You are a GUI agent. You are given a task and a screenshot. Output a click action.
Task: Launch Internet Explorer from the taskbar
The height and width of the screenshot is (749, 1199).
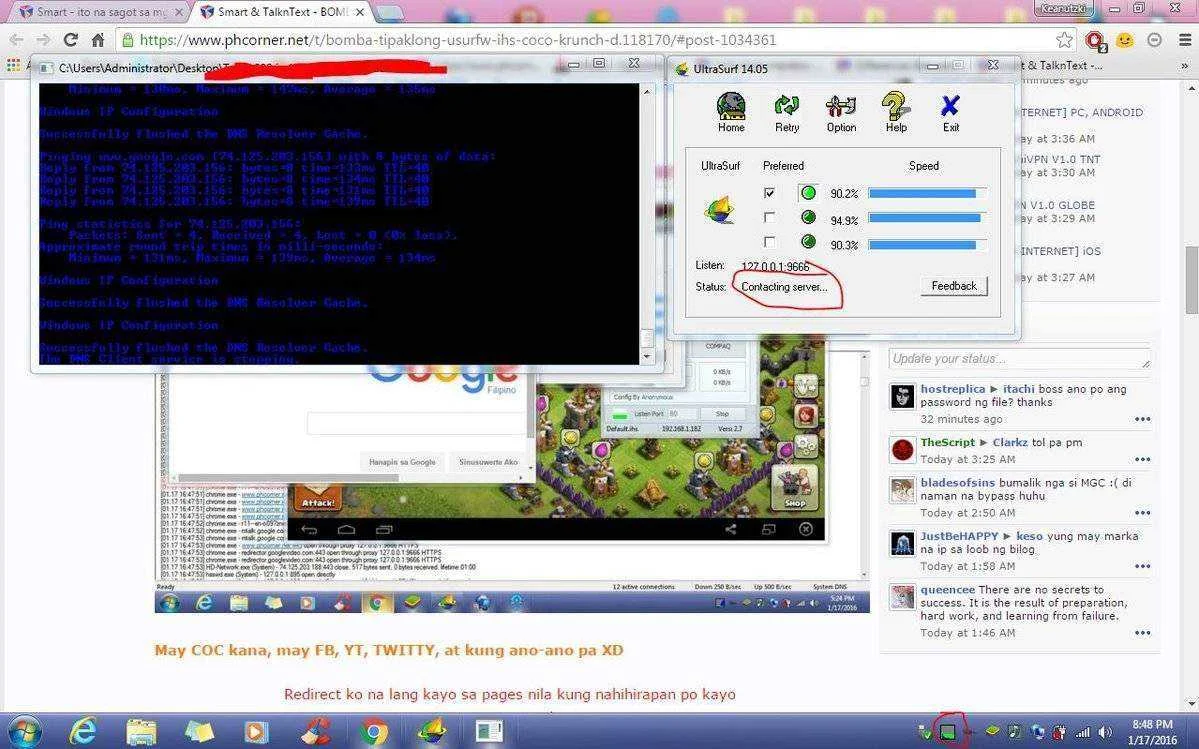83,732
